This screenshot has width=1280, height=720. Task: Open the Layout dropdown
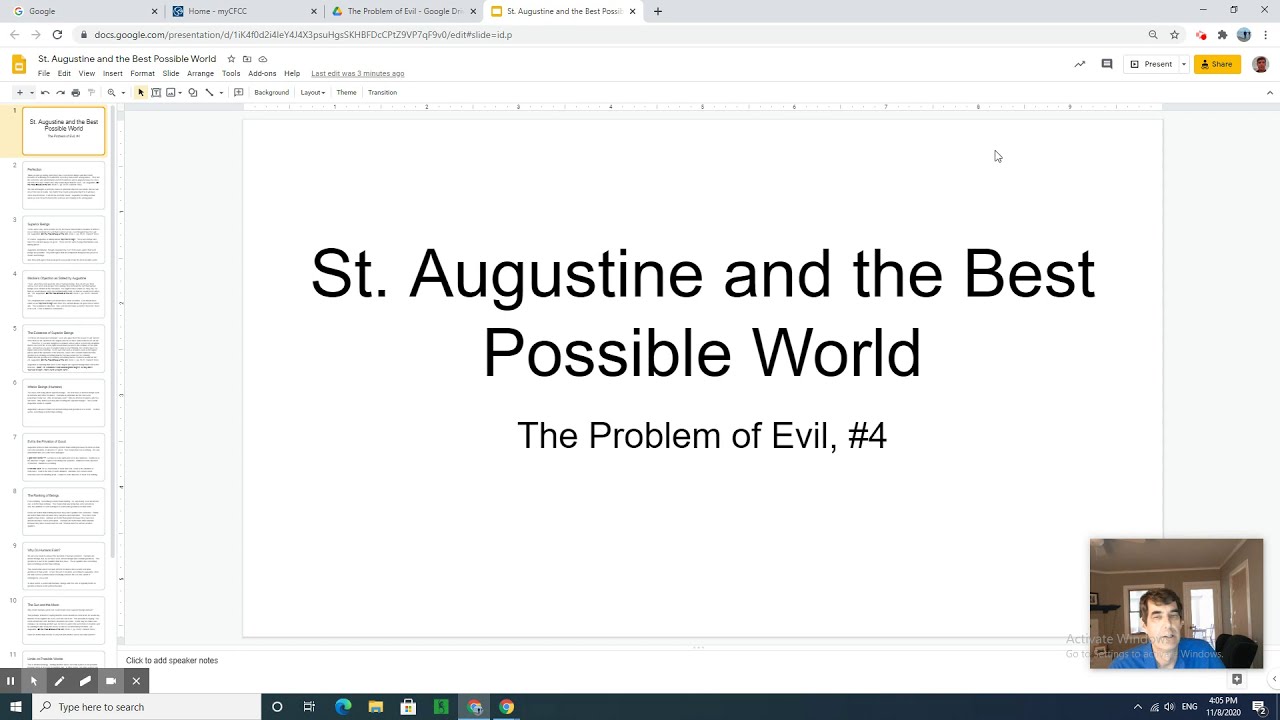tap(312, 92)
